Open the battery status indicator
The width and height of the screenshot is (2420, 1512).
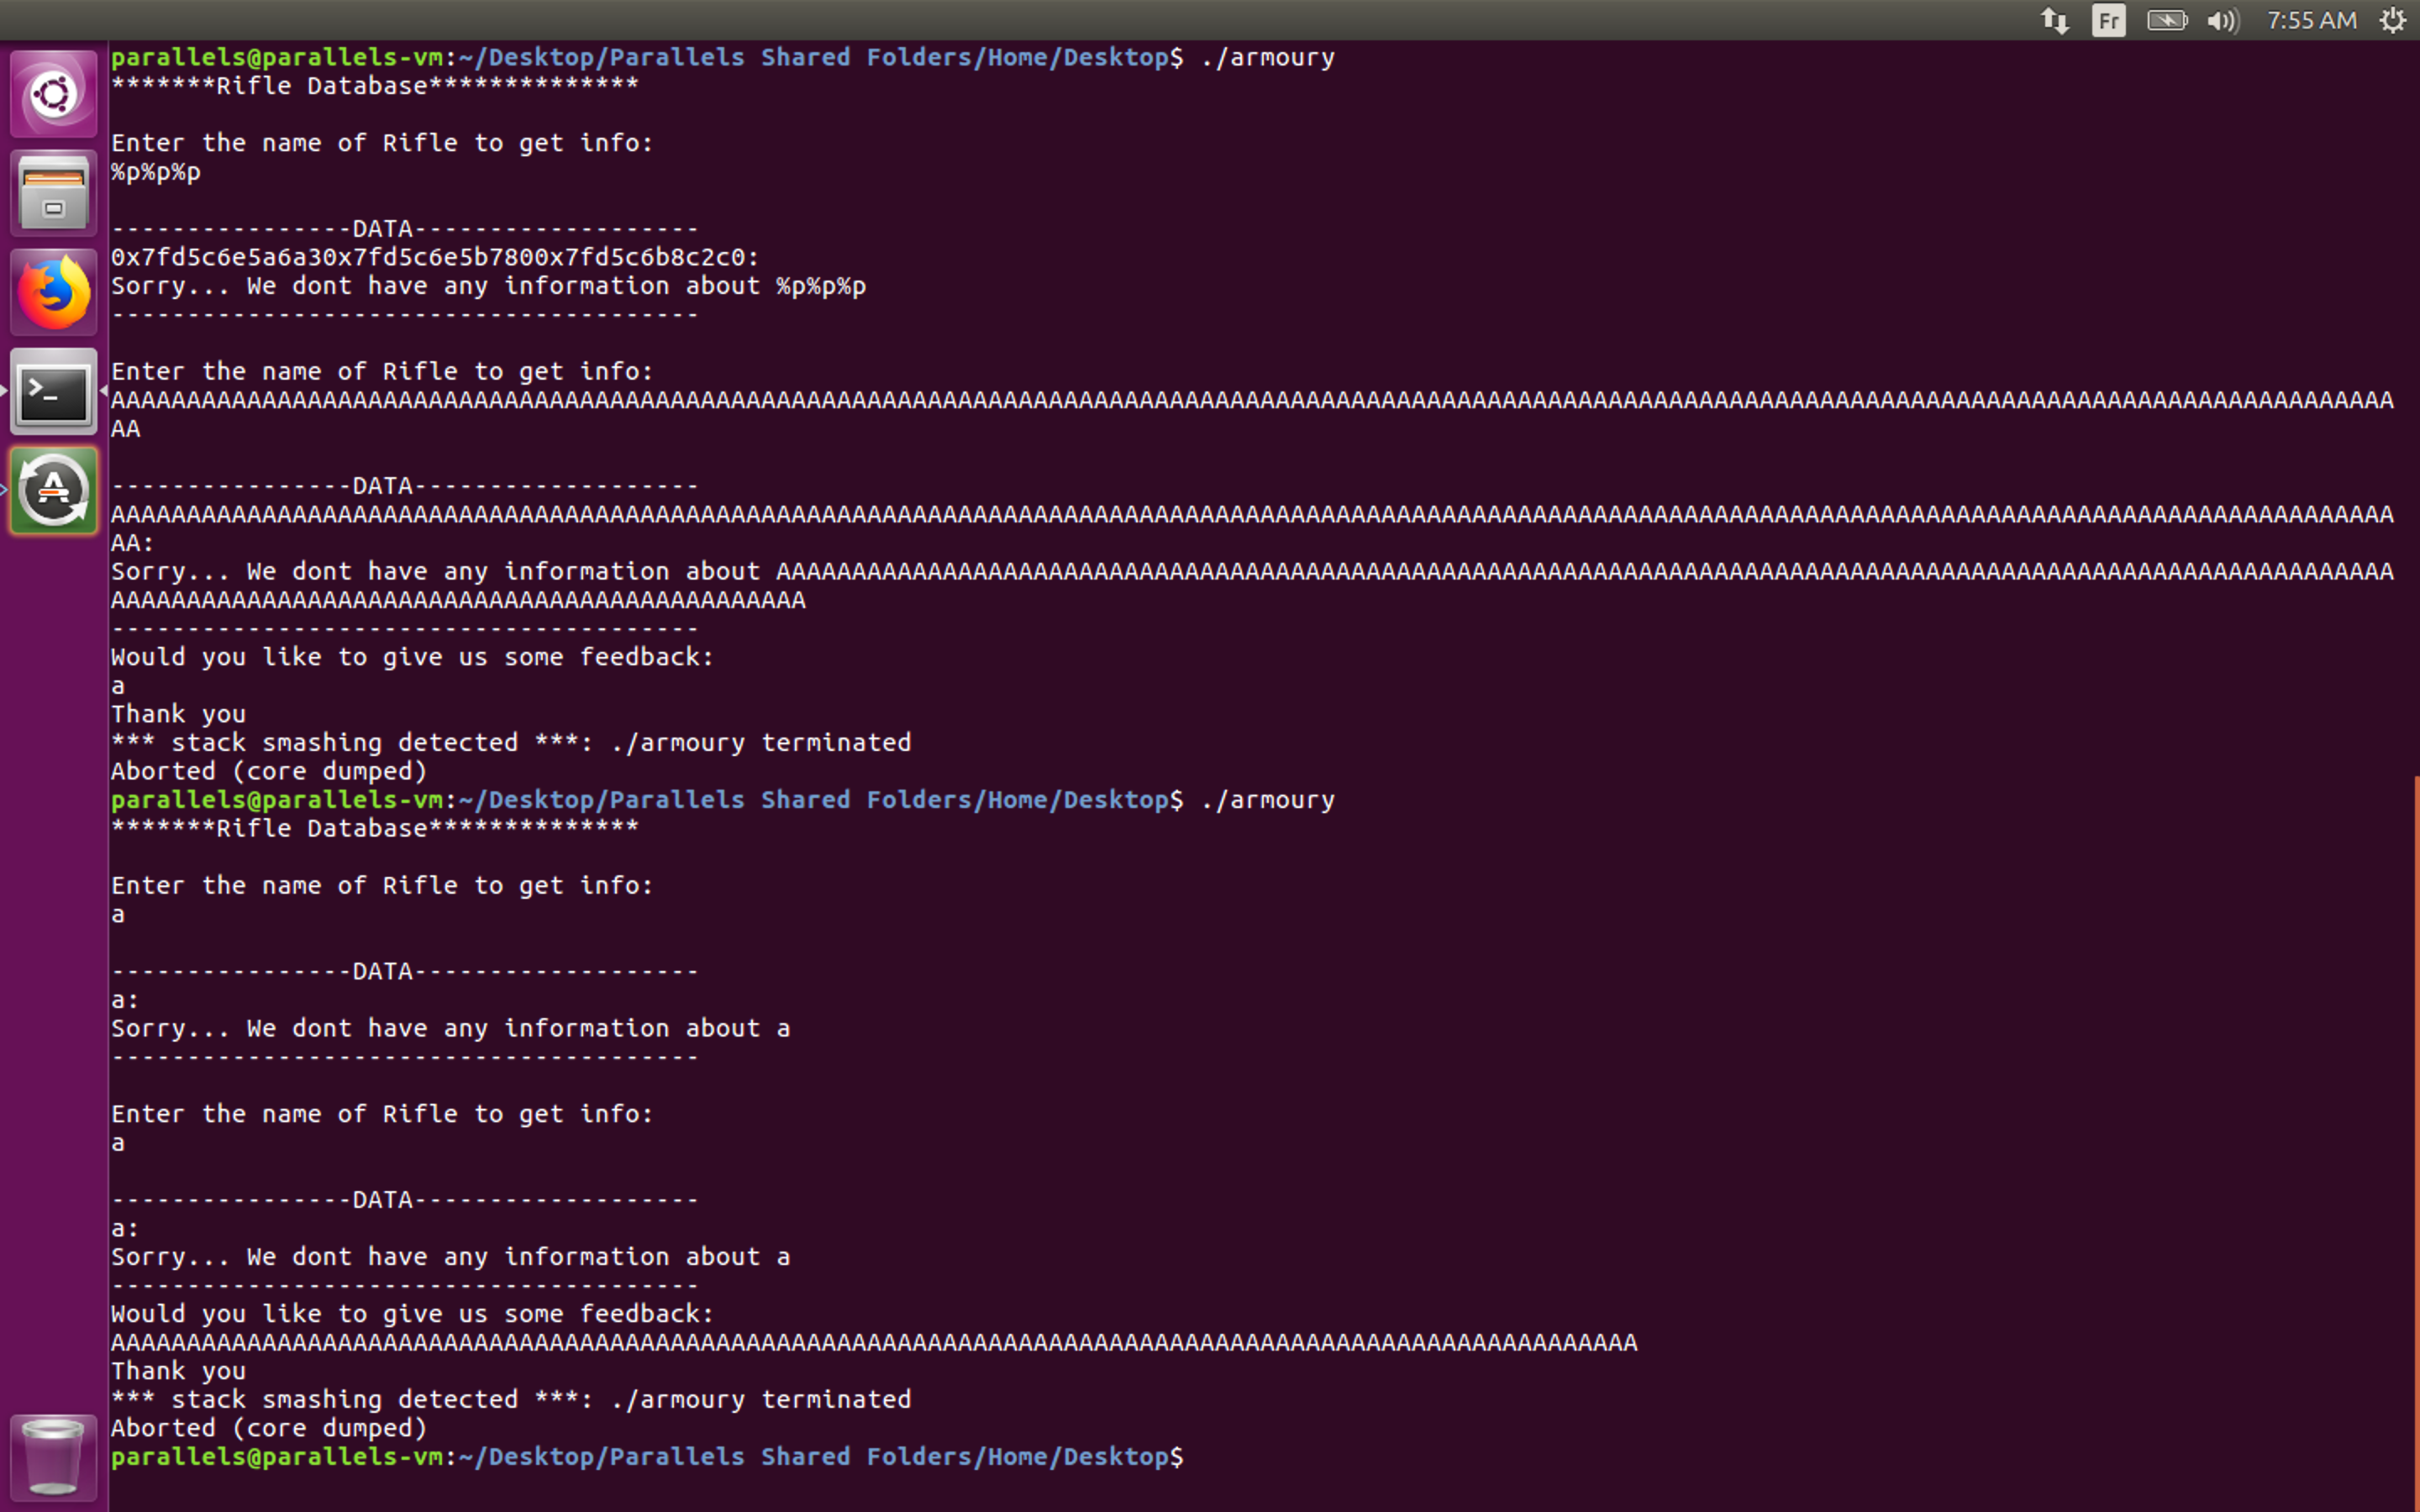(2166, 20)
